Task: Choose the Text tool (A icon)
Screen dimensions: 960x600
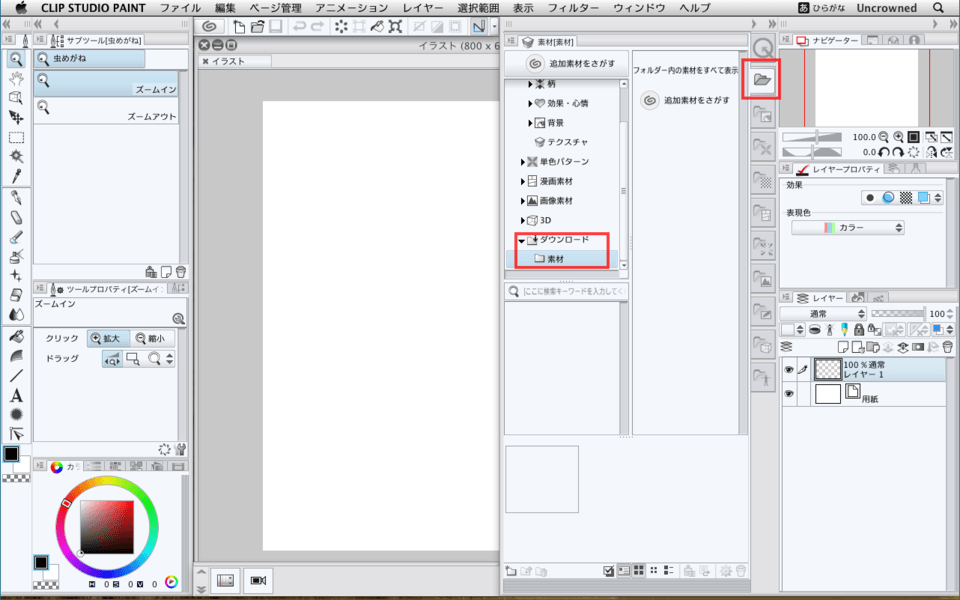Action: (16, 396)
